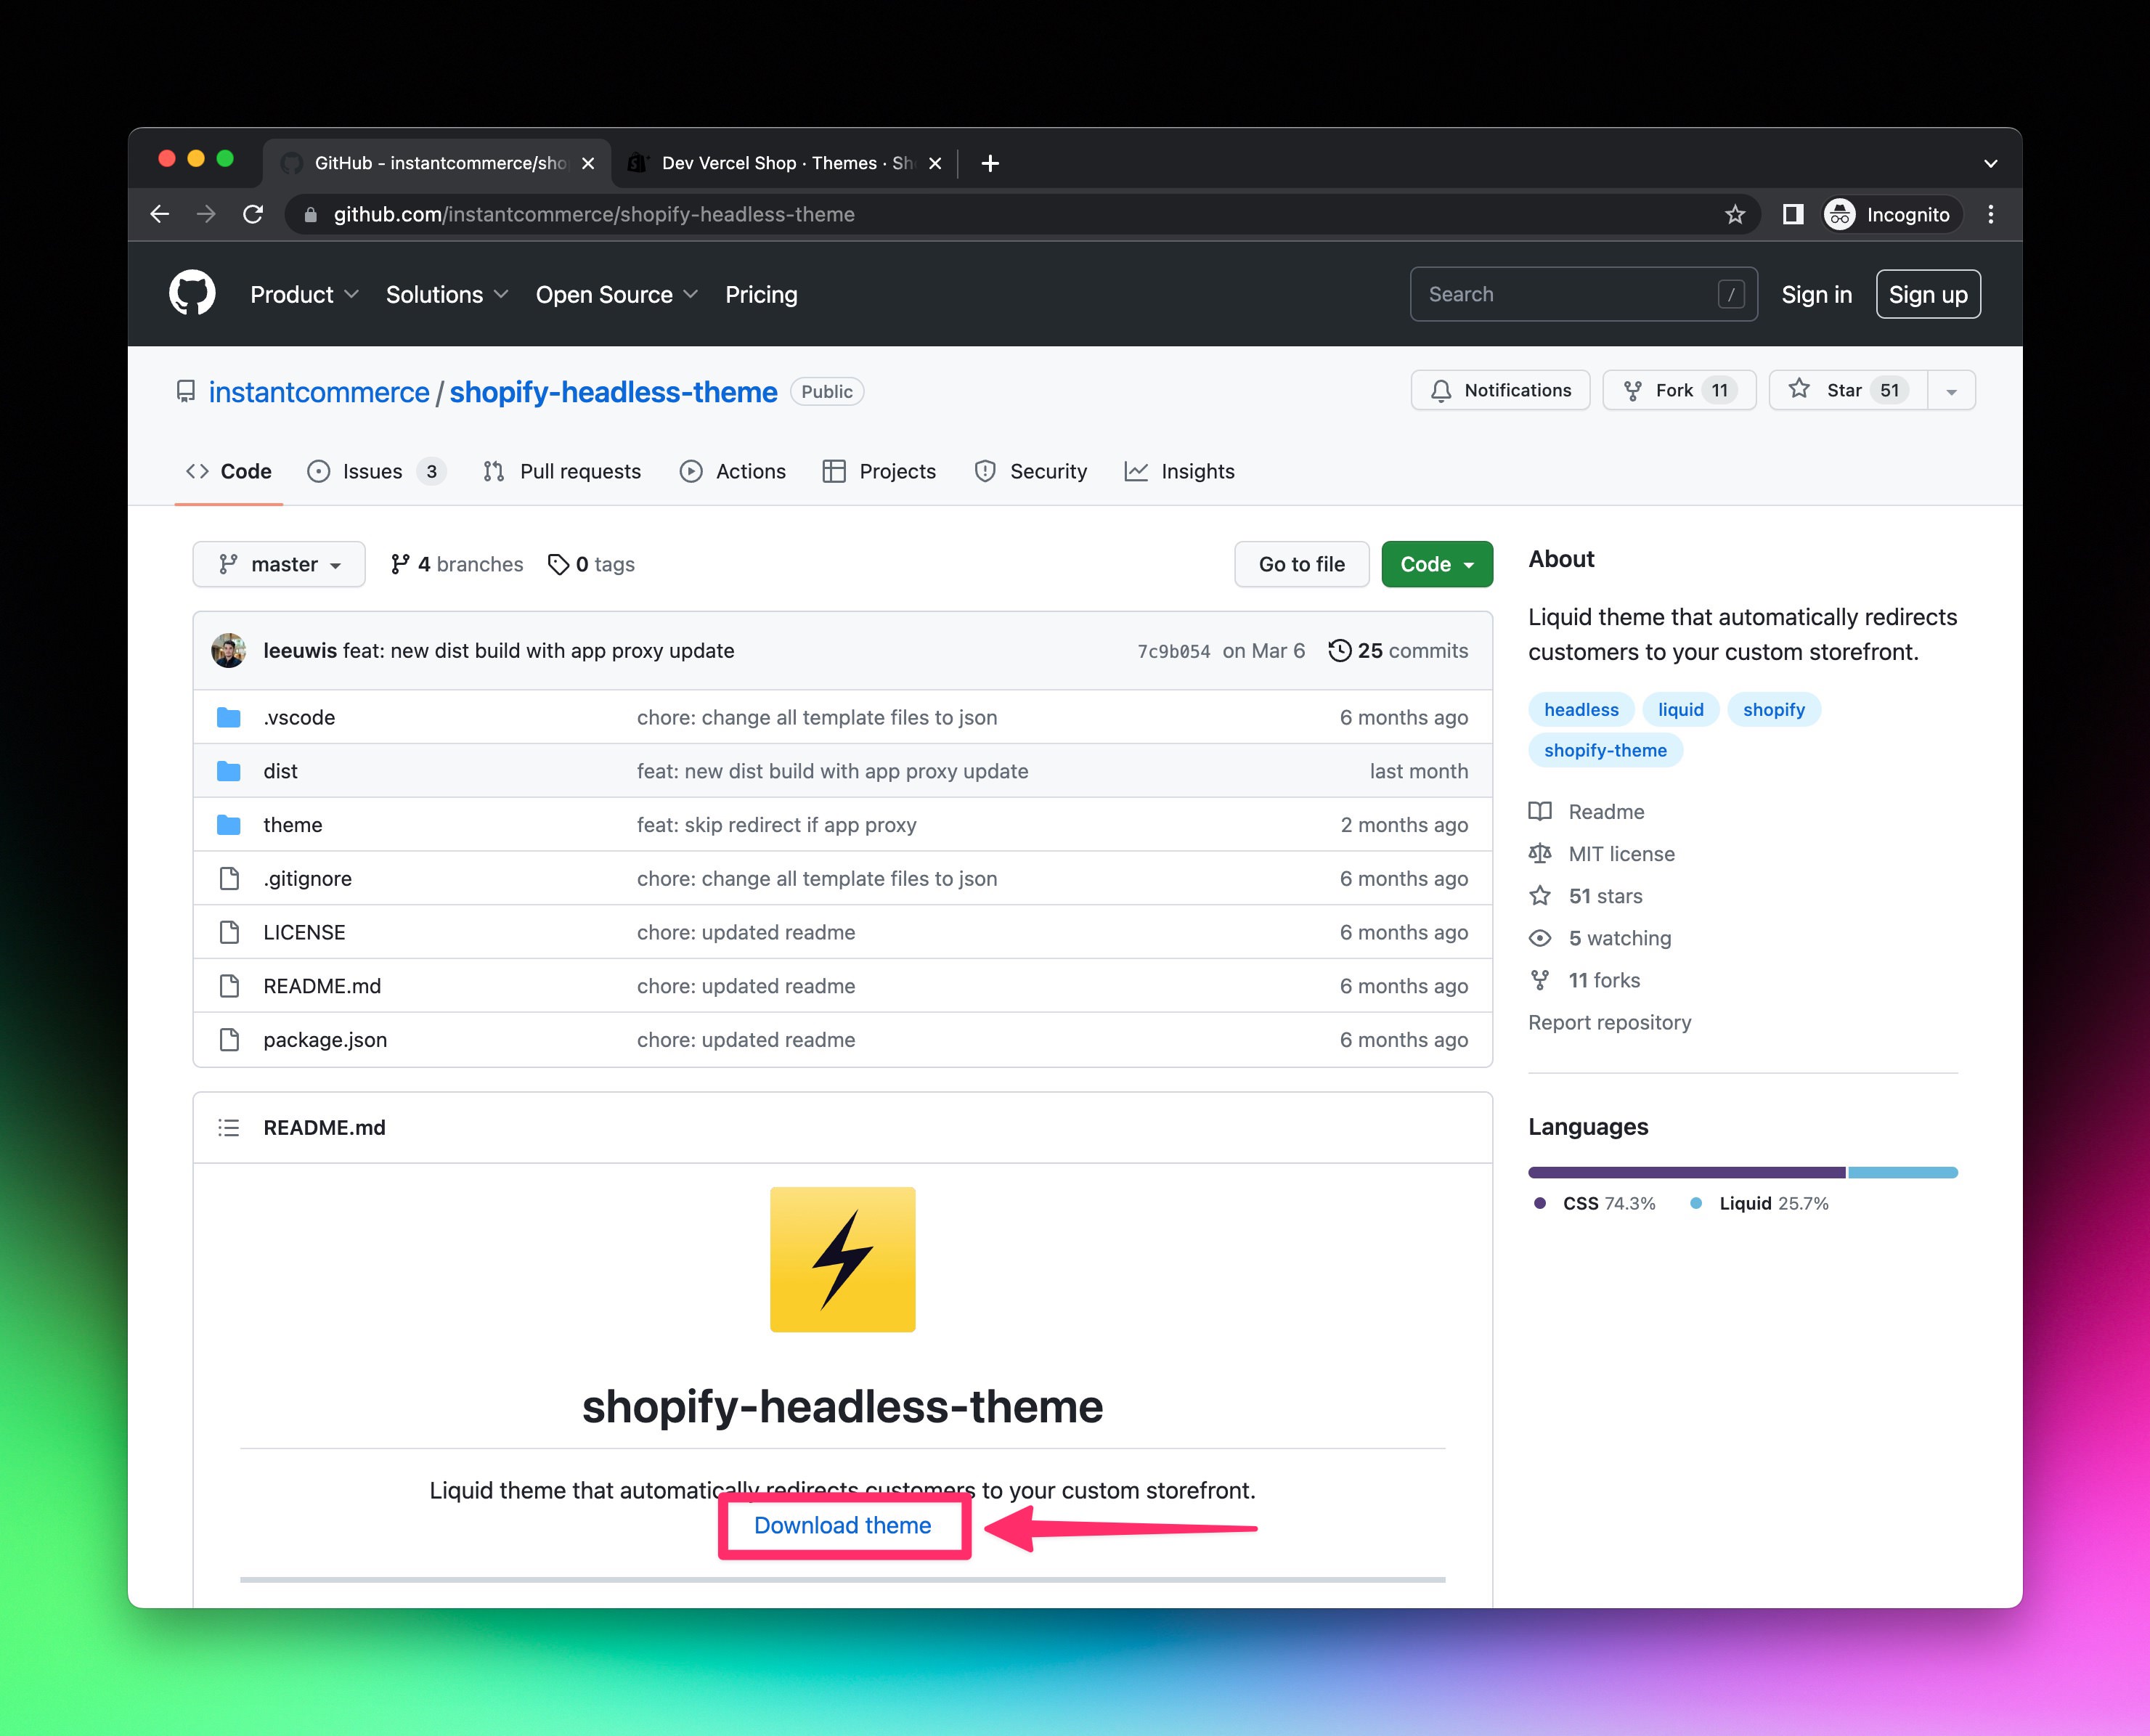View the 4 branches link
The image size is (2150, 1736).
(457, 564)
